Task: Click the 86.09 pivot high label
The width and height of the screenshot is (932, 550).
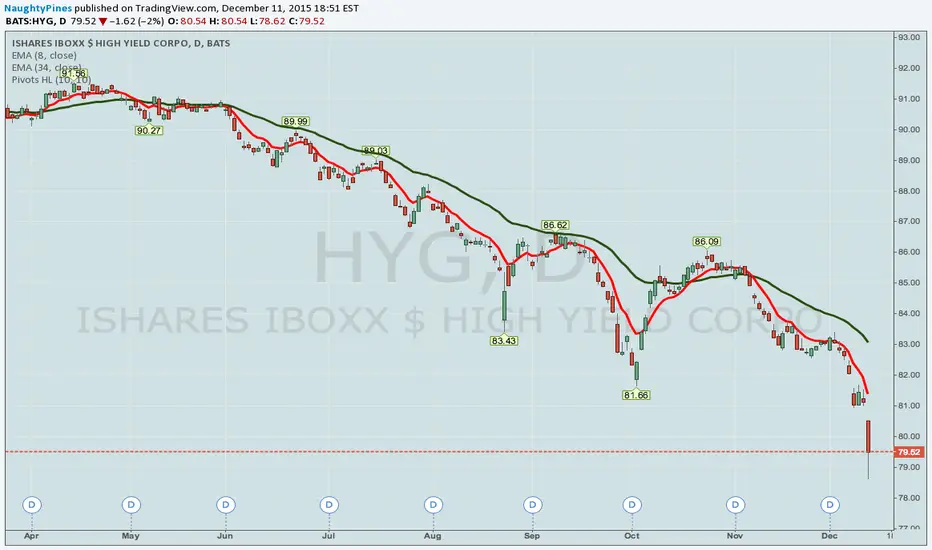Action: [x=707, y=241]
